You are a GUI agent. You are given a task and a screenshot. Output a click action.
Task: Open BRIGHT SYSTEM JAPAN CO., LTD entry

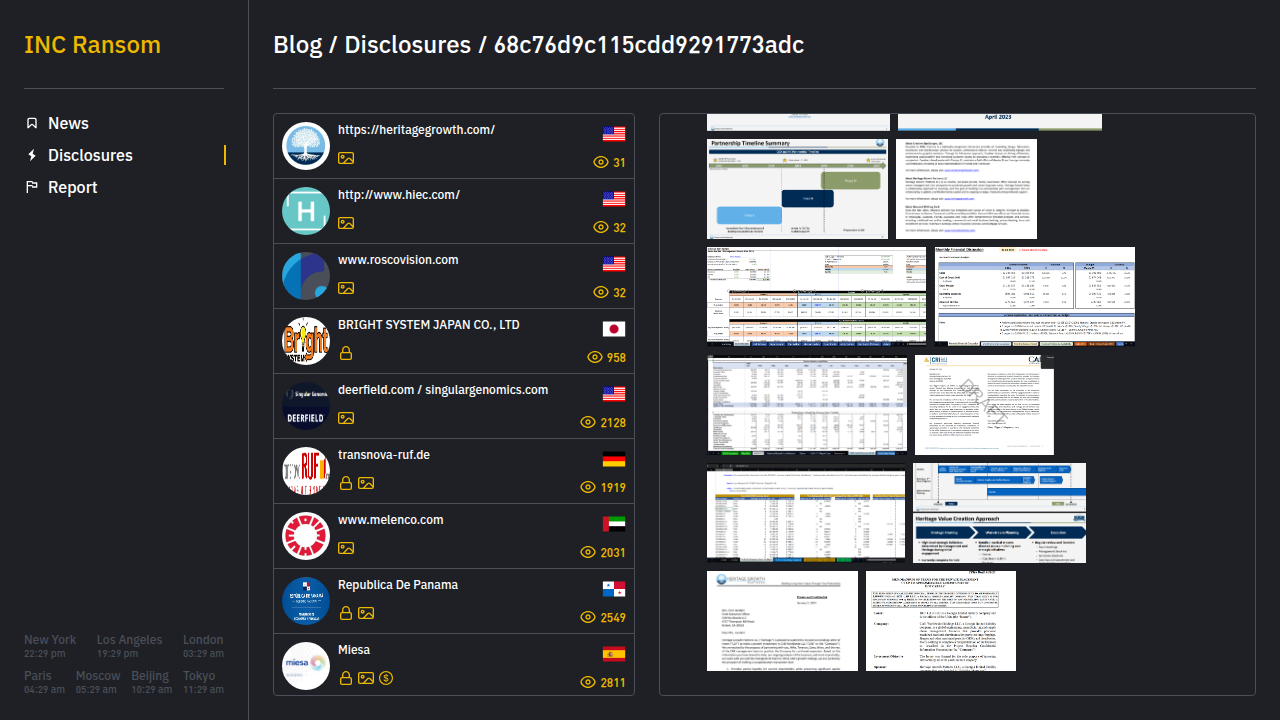point(454,342)
